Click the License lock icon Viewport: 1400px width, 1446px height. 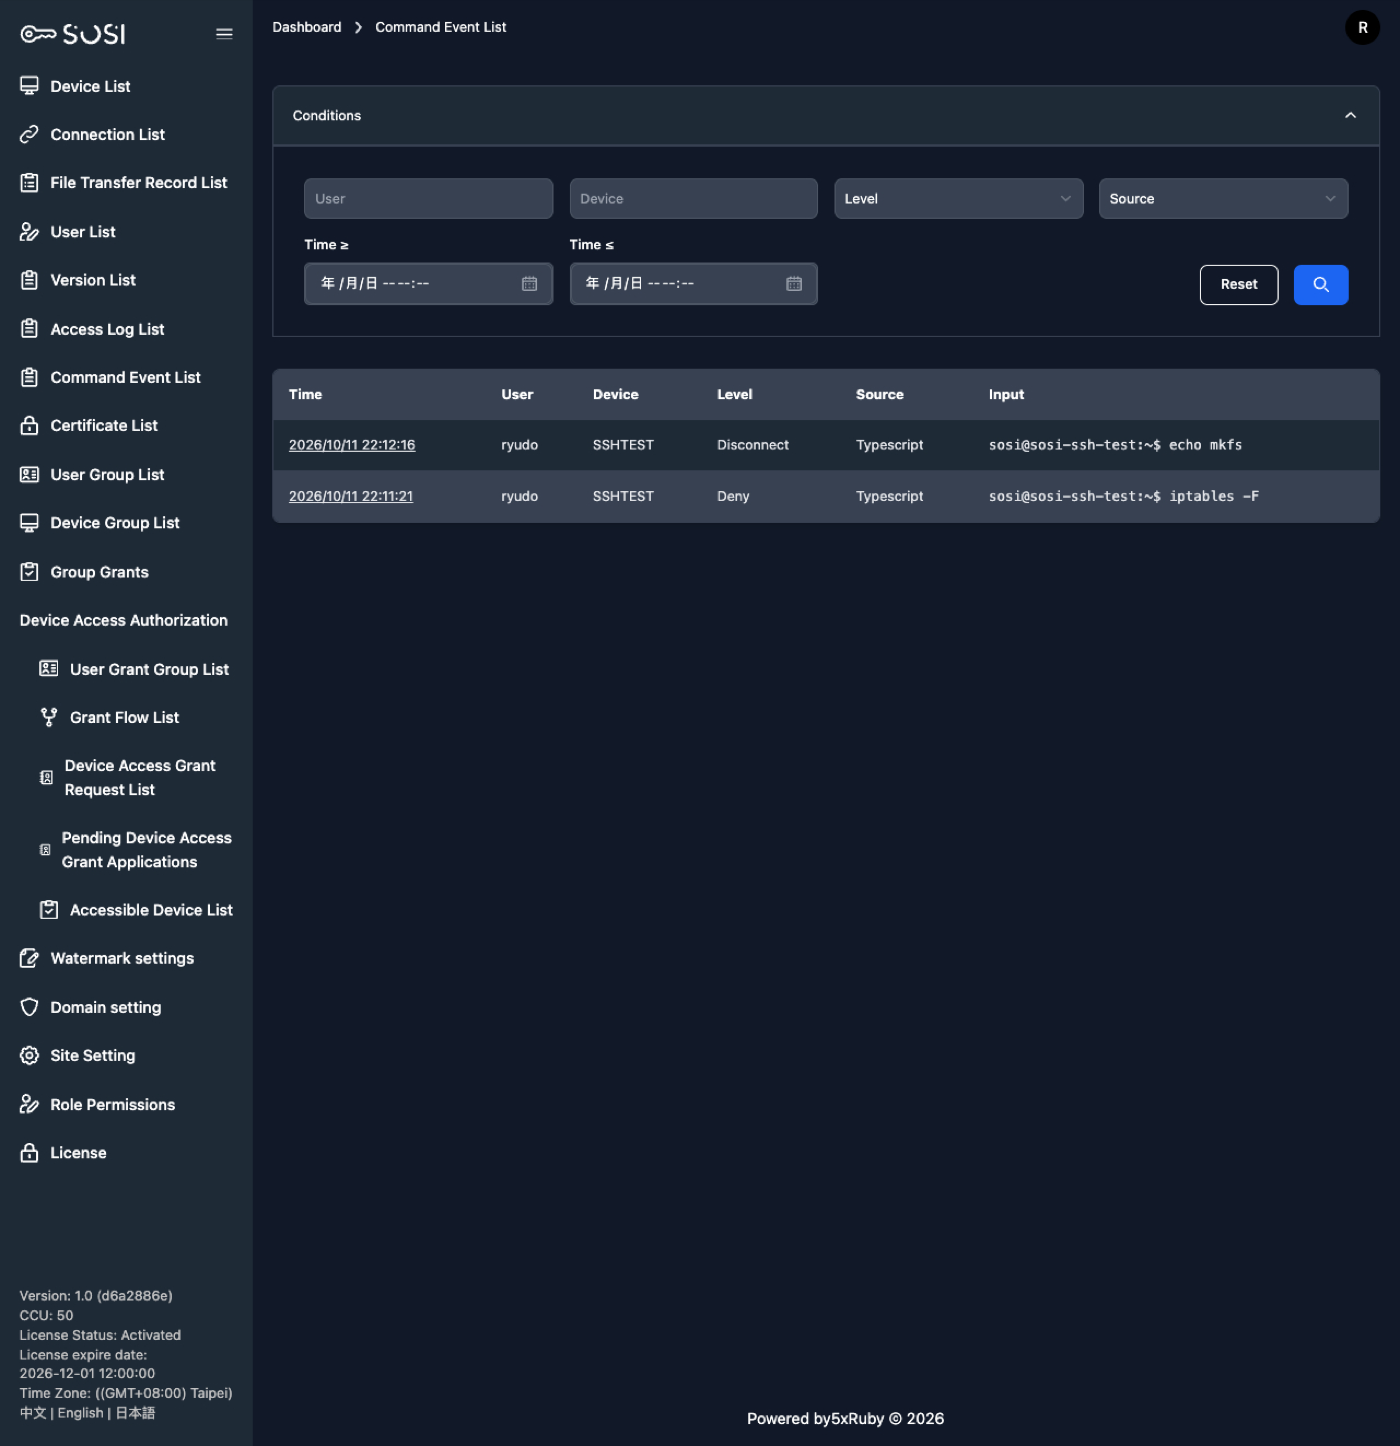[x=29, y=1152]
